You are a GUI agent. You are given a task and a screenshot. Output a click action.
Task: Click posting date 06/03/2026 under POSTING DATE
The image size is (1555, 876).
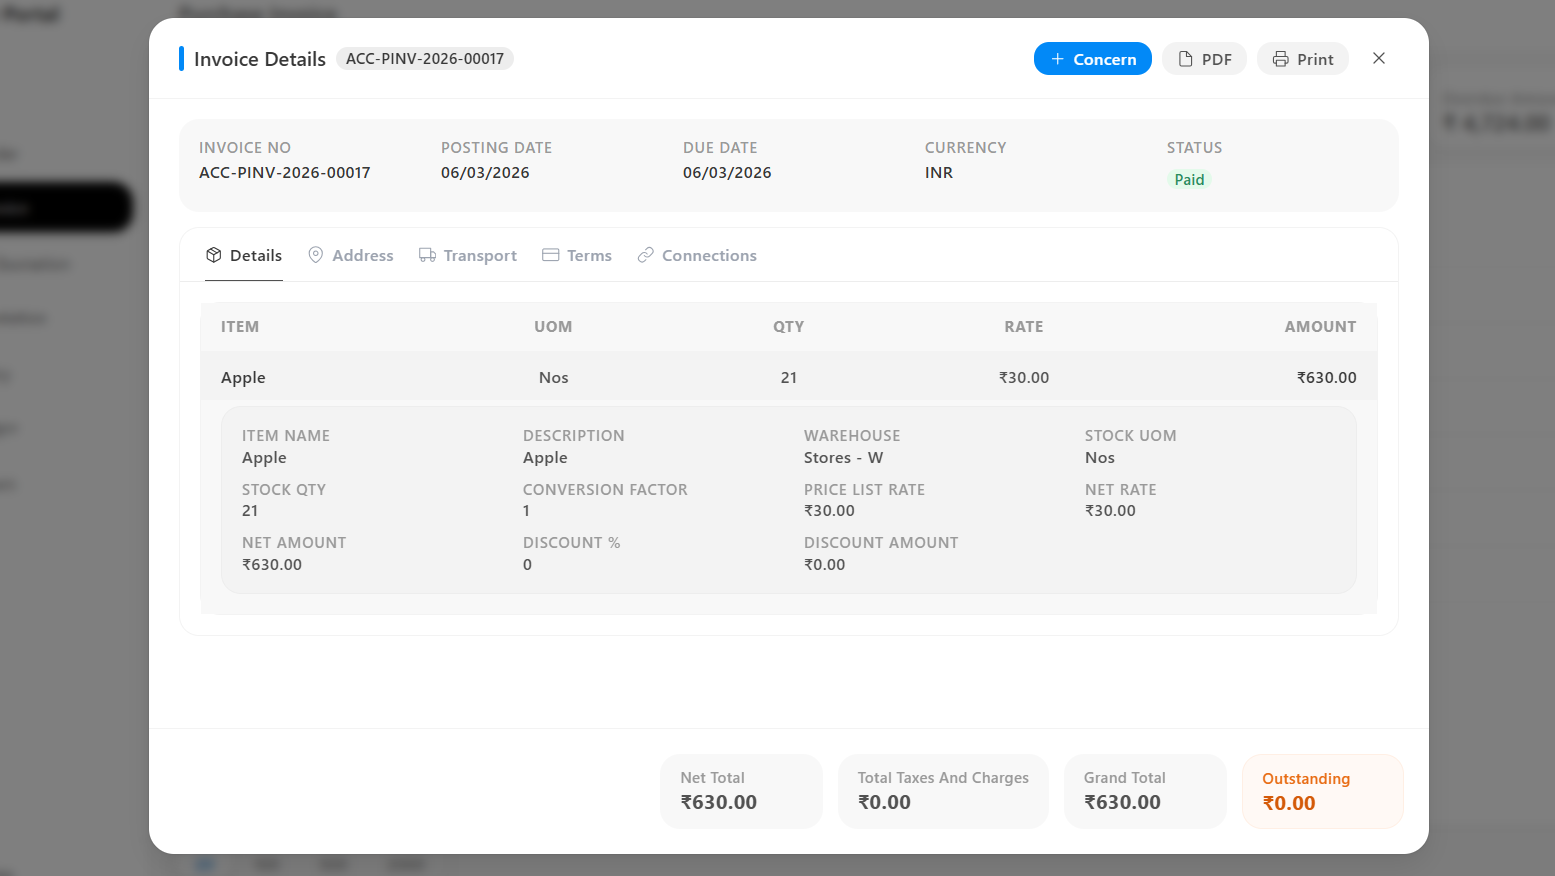pyautogui.click(x=485, y=172)
